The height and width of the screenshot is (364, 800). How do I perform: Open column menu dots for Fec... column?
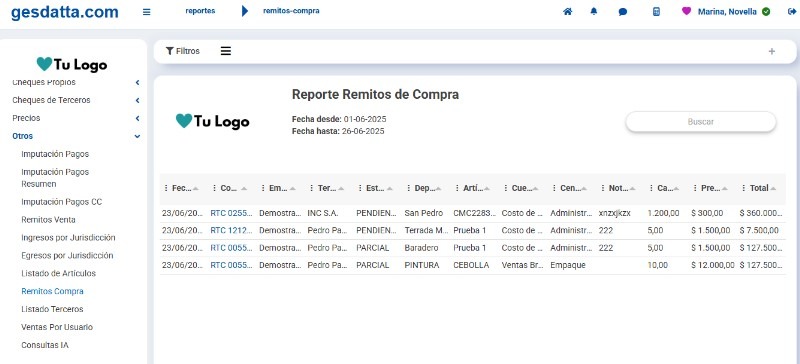click(166, 188)
